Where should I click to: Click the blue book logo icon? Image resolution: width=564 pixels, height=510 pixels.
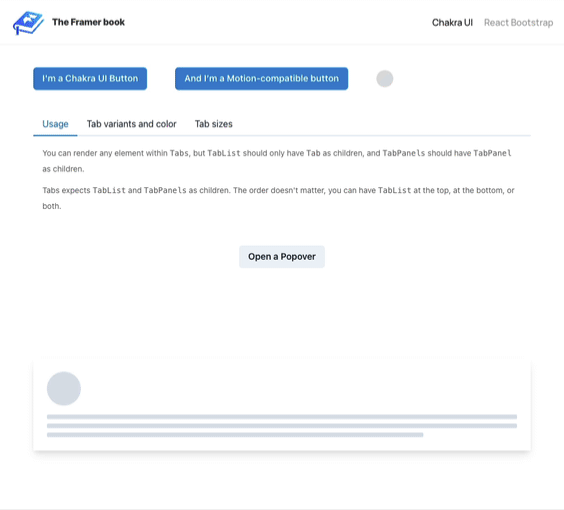(28, 23)
